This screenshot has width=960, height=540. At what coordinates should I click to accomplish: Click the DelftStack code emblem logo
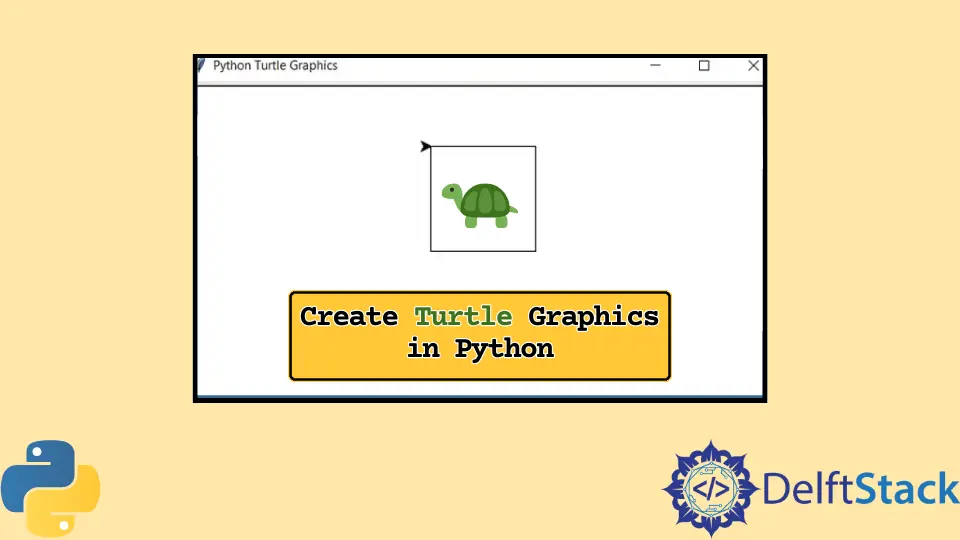coord(710,489)
